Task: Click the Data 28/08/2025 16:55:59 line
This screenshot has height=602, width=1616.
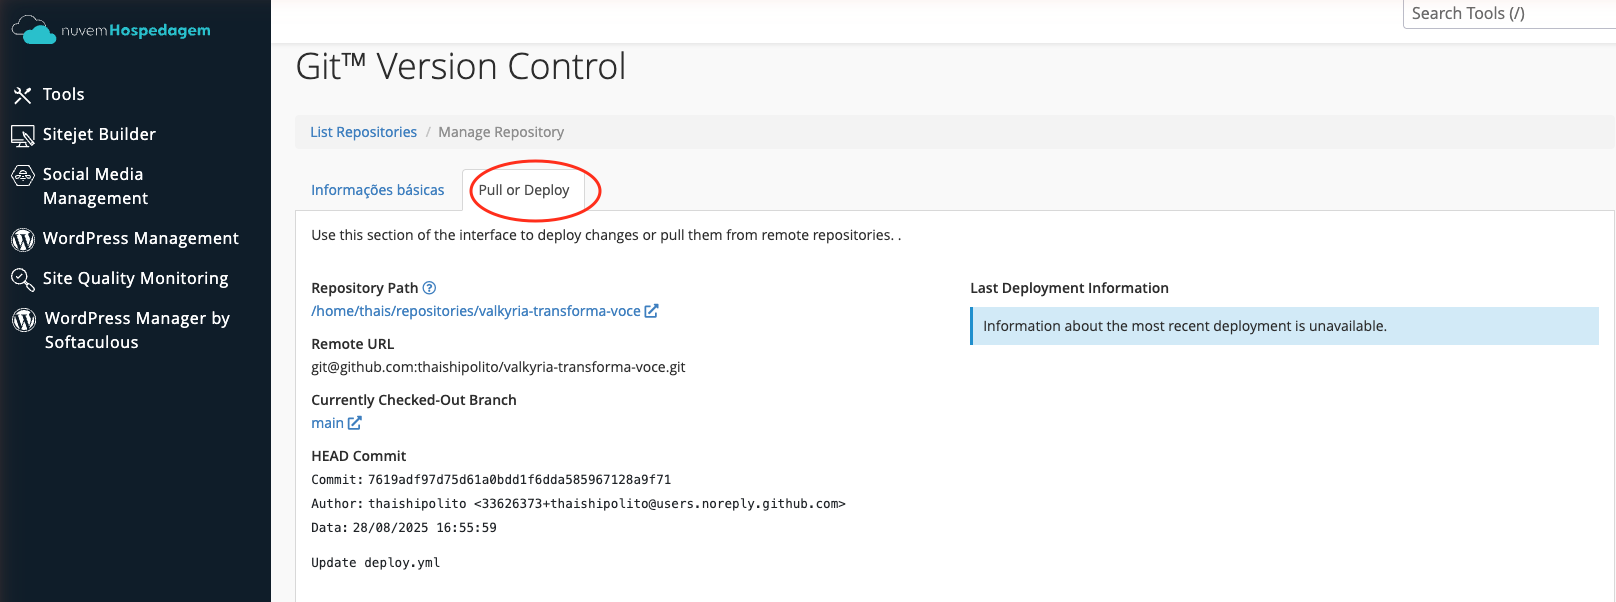Action: [x=404, y=528]
